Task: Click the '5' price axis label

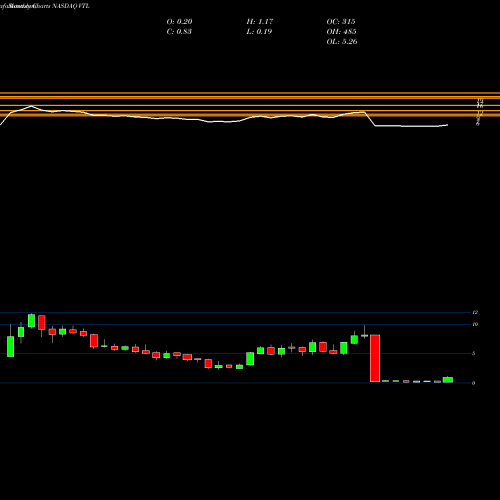Action: 474,353
